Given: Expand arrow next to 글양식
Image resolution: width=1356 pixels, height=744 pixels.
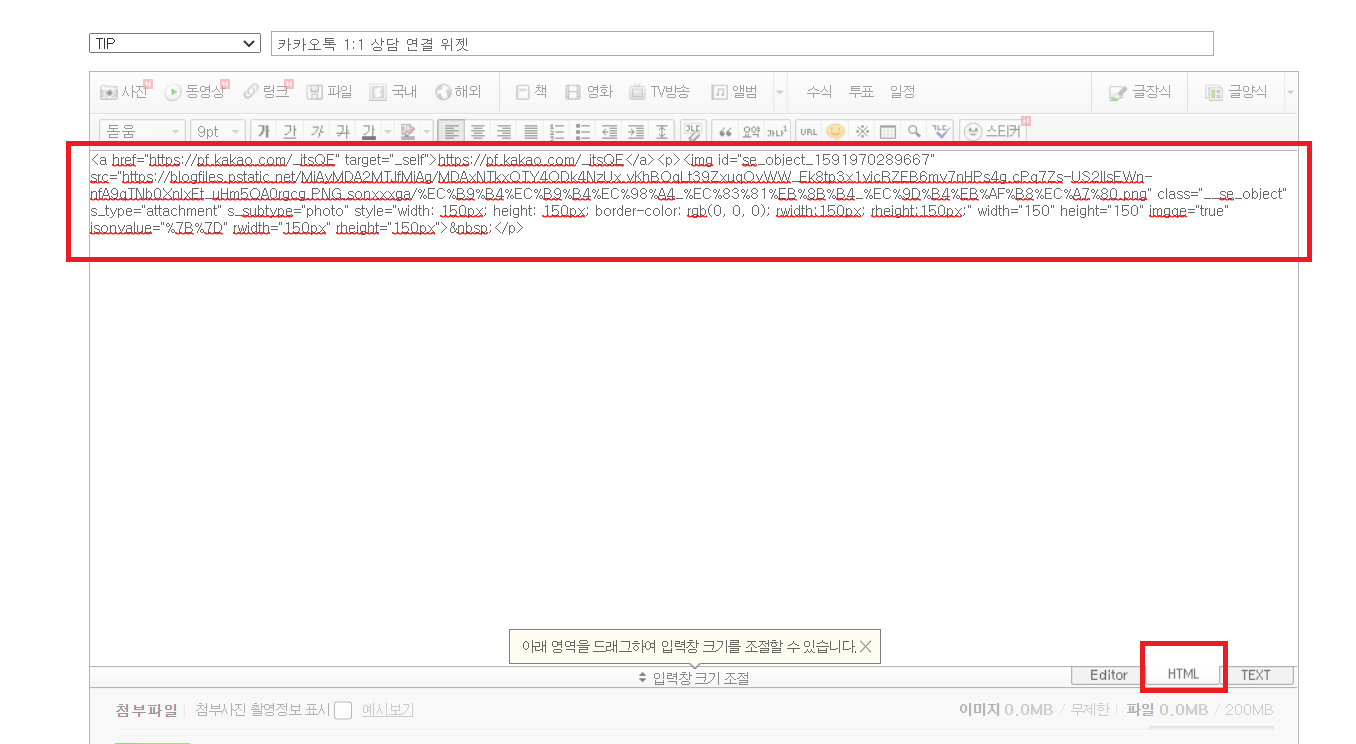Looking at the screenshot, I should pos(1290,92).
